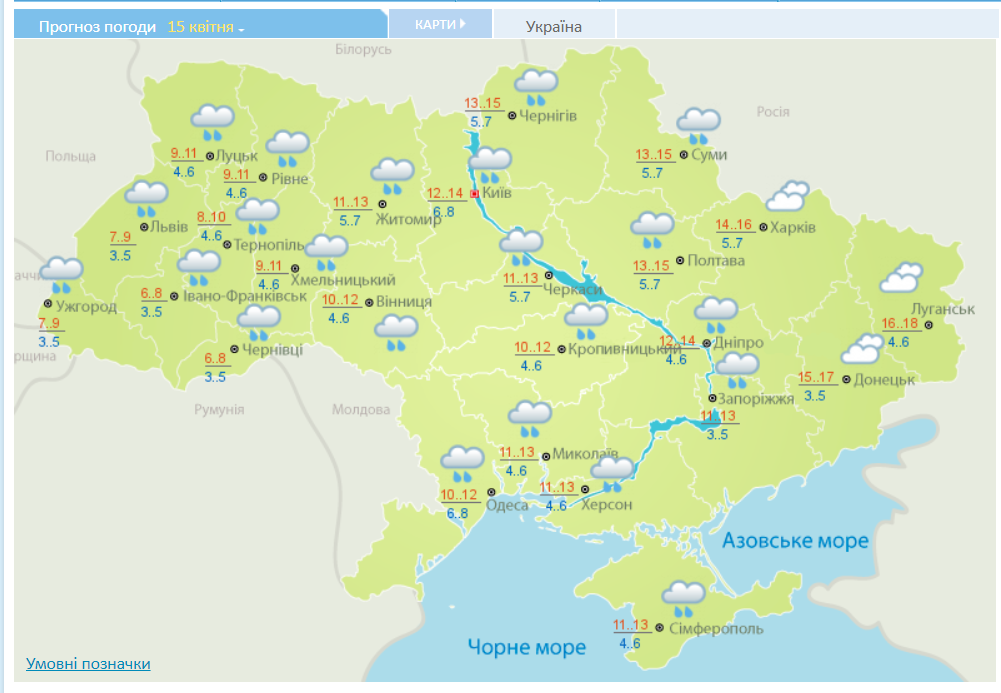Click the rain cloud icon above Черкаси

[x=521, y=247]
